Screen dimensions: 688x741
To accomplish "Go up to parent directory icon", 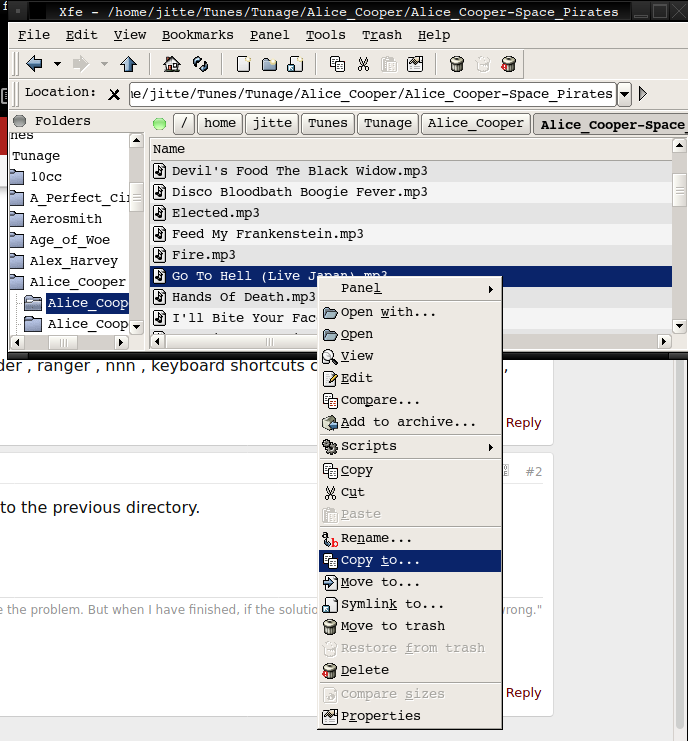I will point(127,64).
